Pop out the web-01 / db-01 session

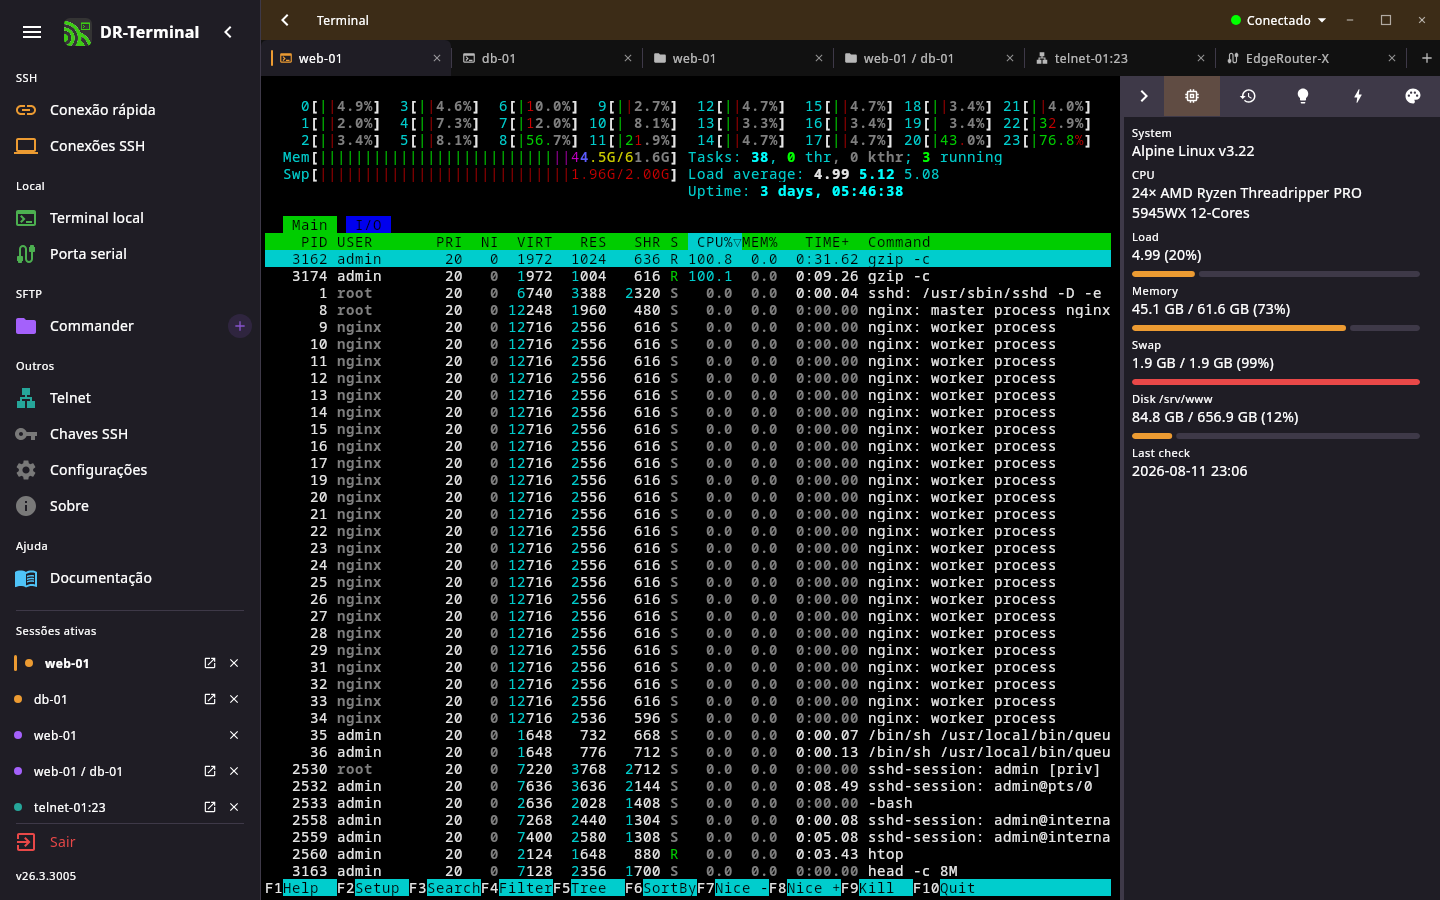click(x=210, y=771)
